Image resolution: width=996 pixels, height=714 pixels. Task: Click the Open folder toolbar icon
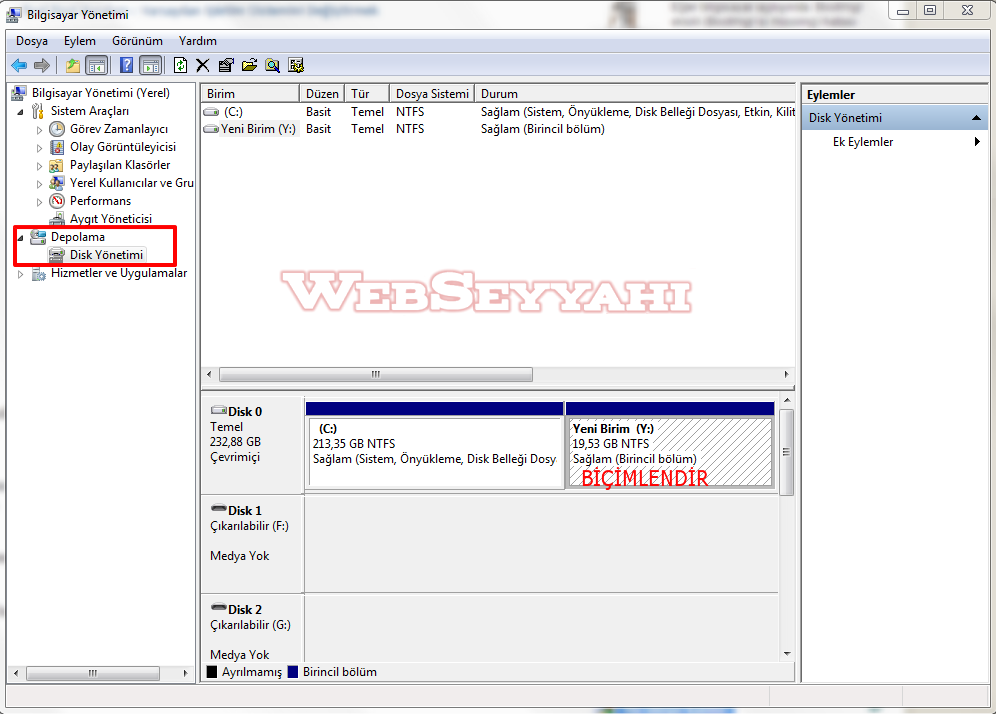[250, 65]
